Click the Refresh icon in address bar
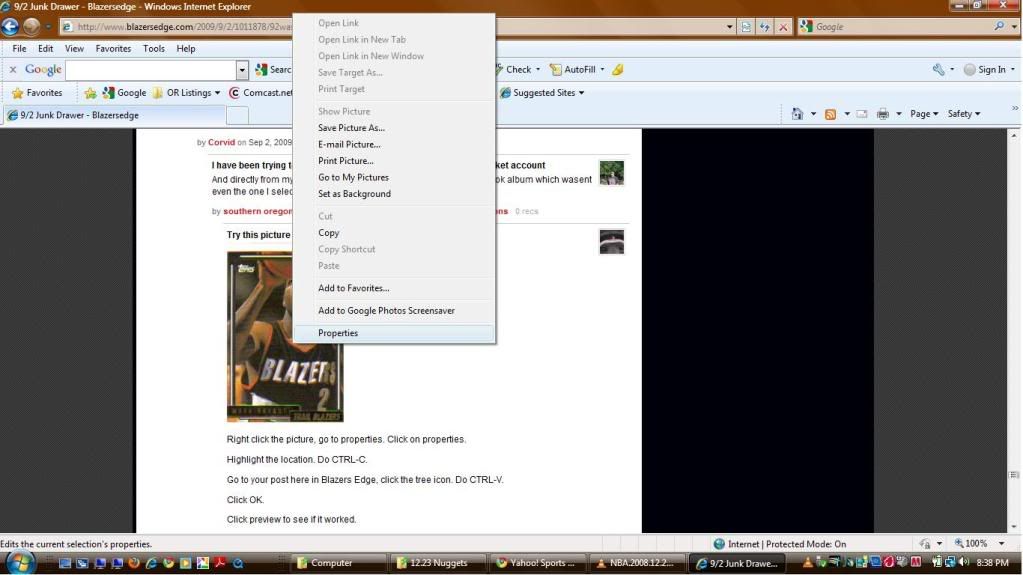Viewport: 1023px width, 575px height. pos(765,27)
